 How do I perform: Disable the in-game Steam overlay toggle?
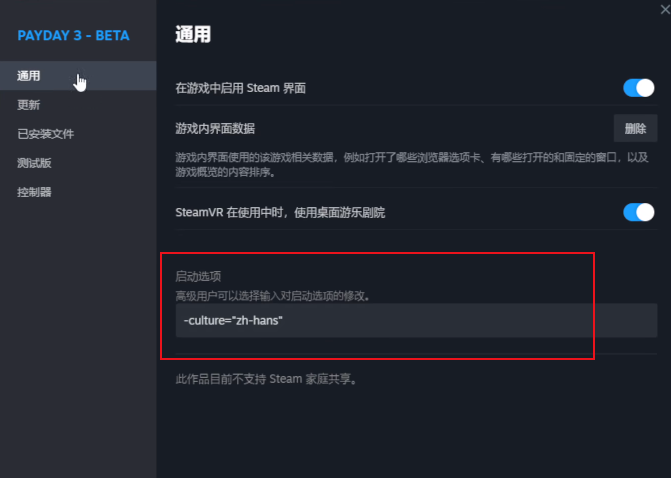tap(638, 88)
